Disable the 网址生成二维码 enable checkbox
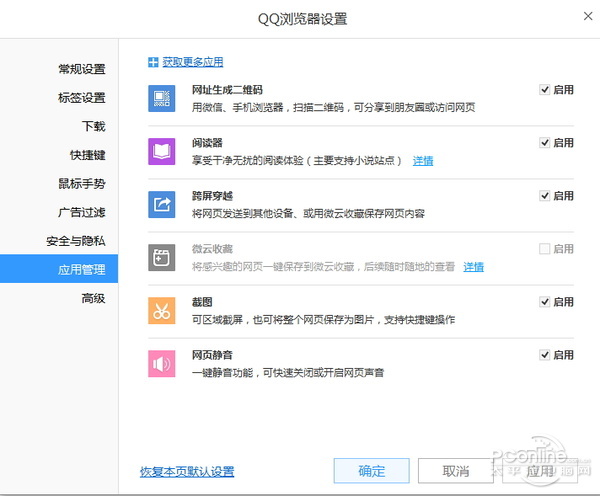 point(545,90)
